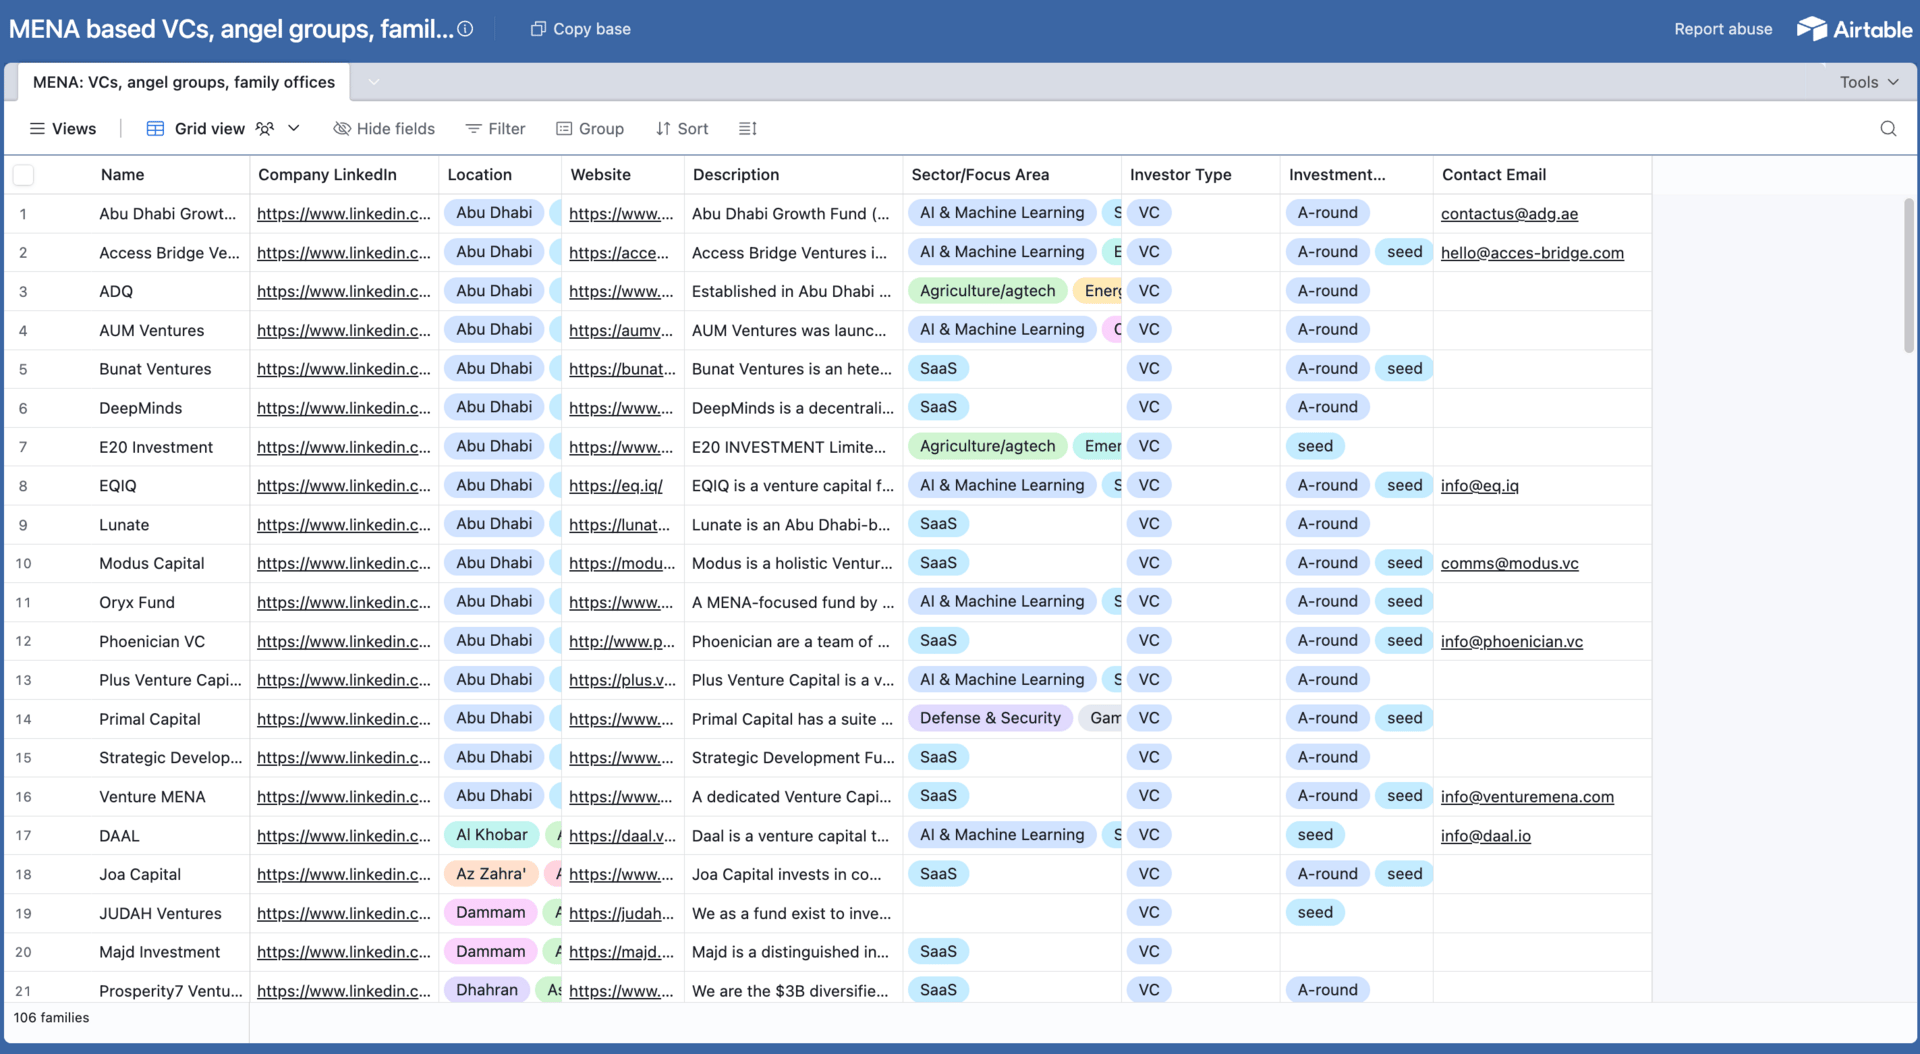The height and width of the screenshot is (1054, 1920).
Task: Click the Views label button
Action: coord(63,128)
